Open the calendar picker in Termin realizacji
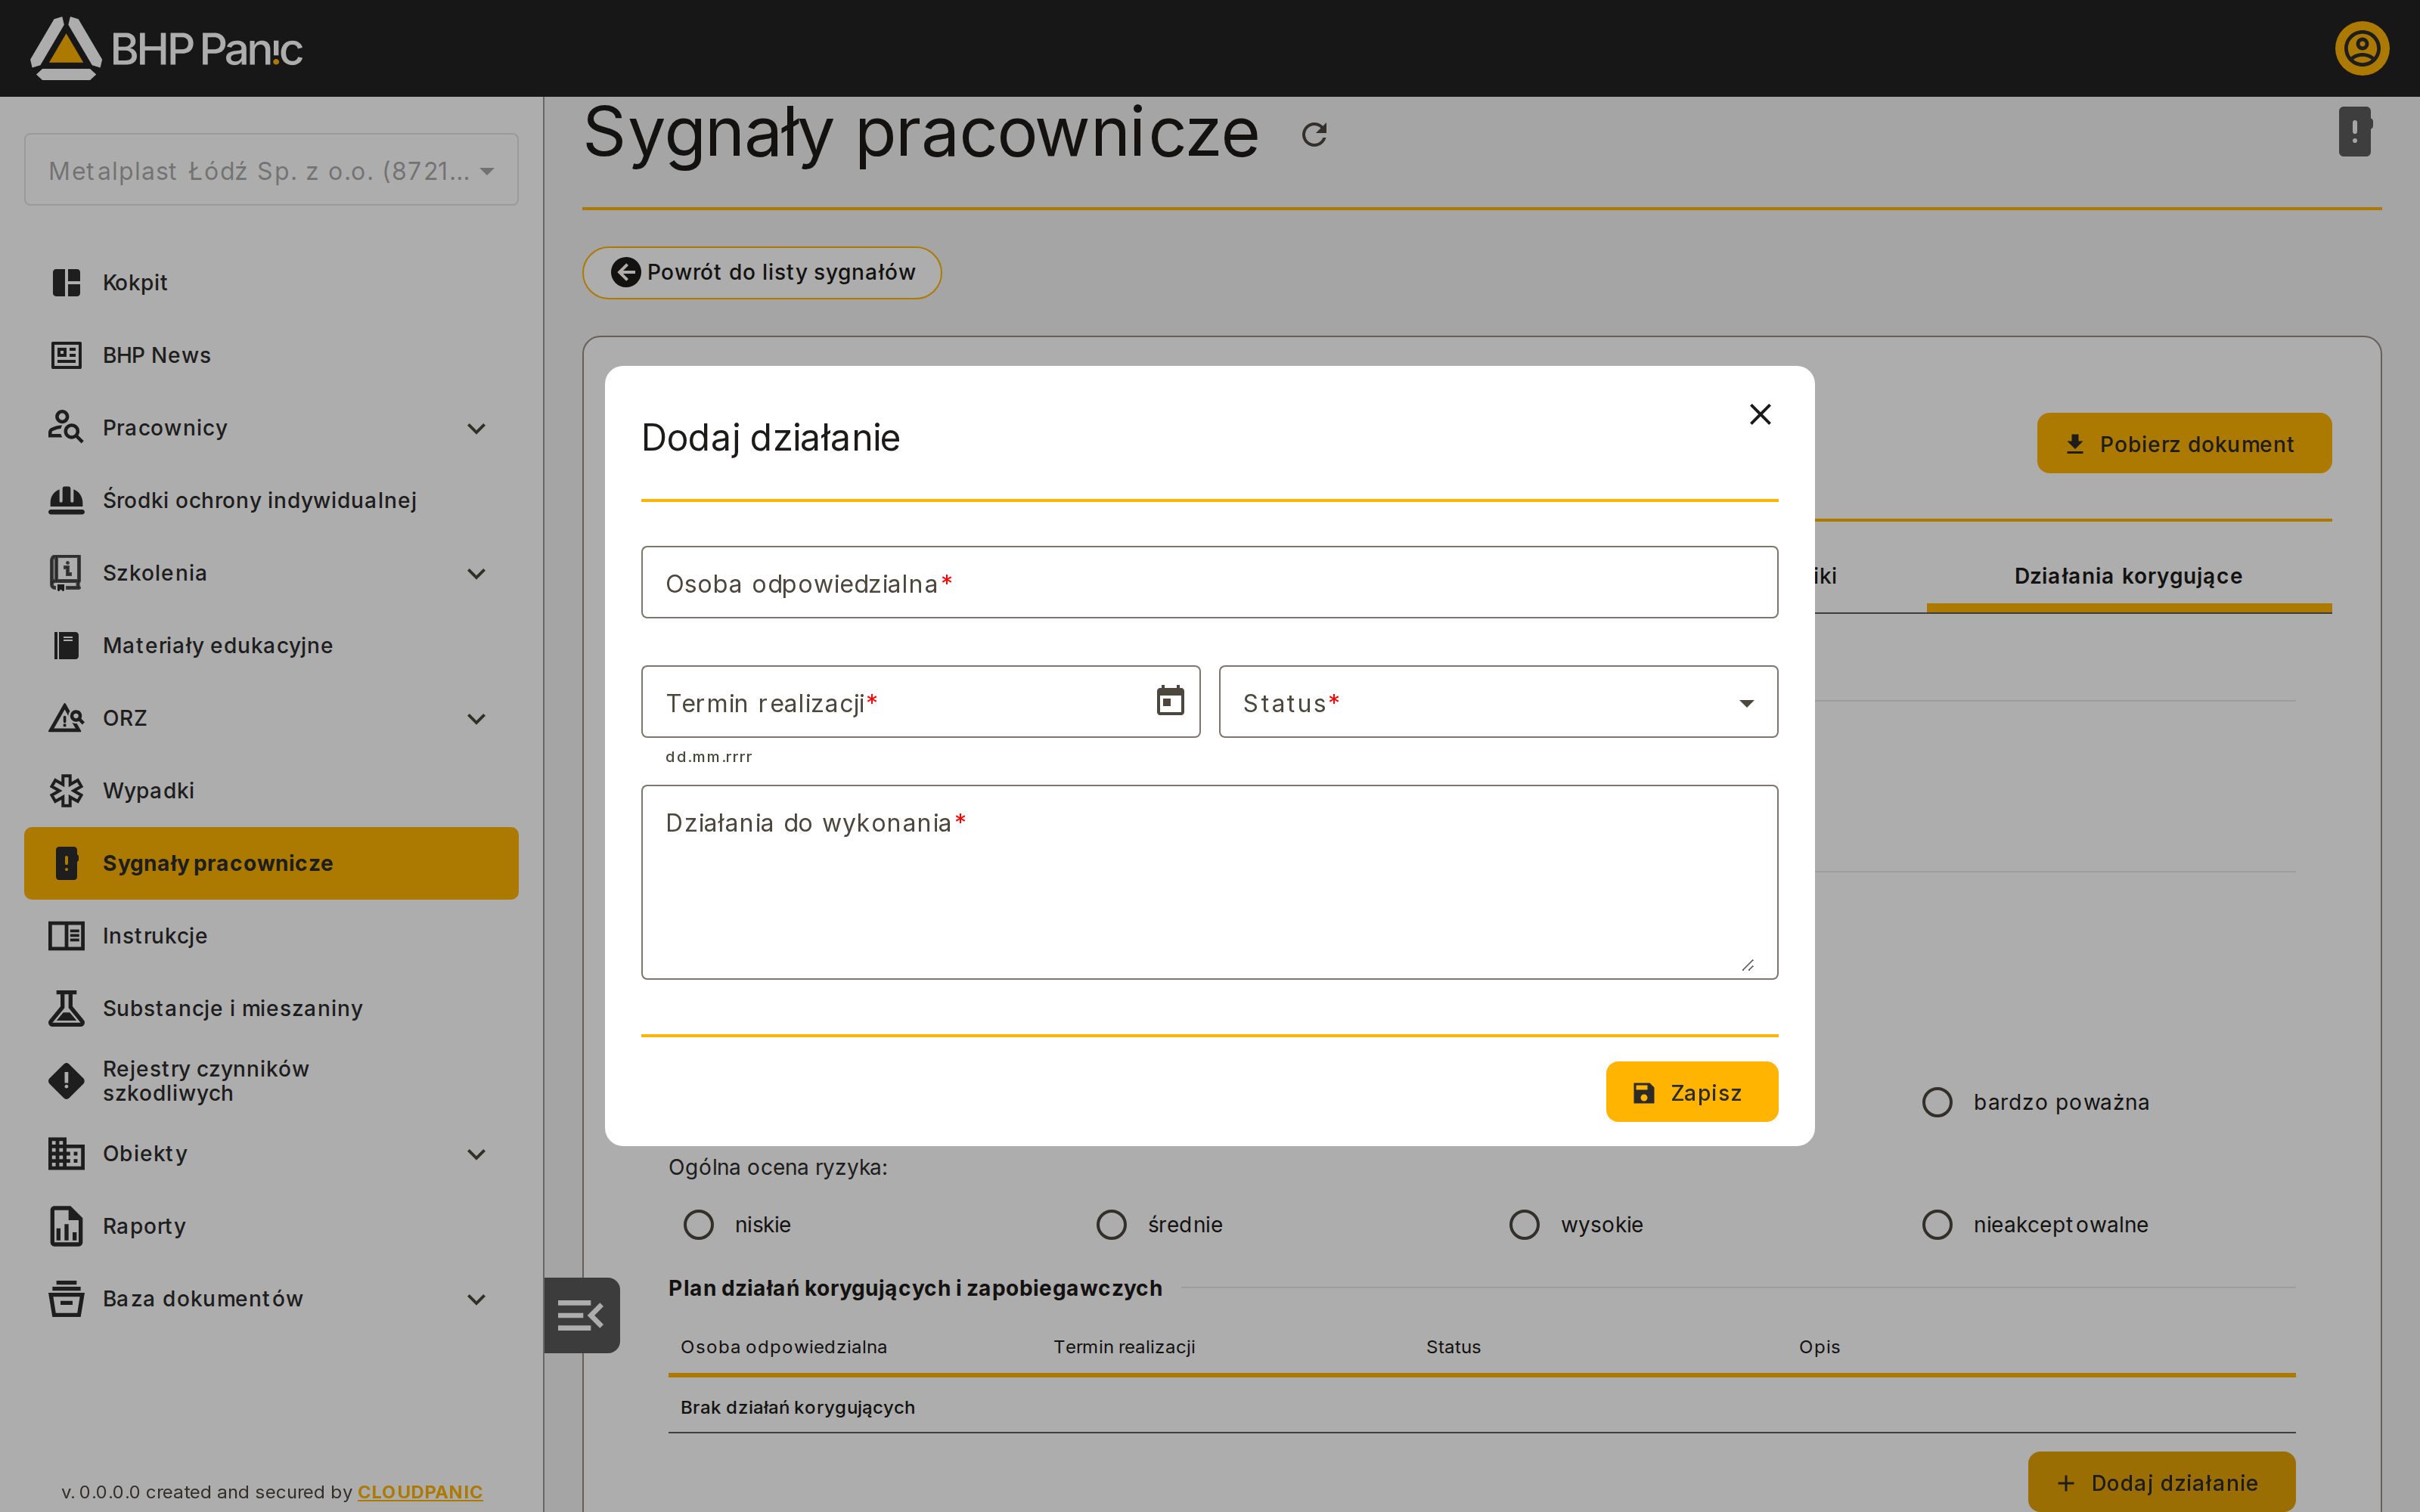 [1170, 701]
